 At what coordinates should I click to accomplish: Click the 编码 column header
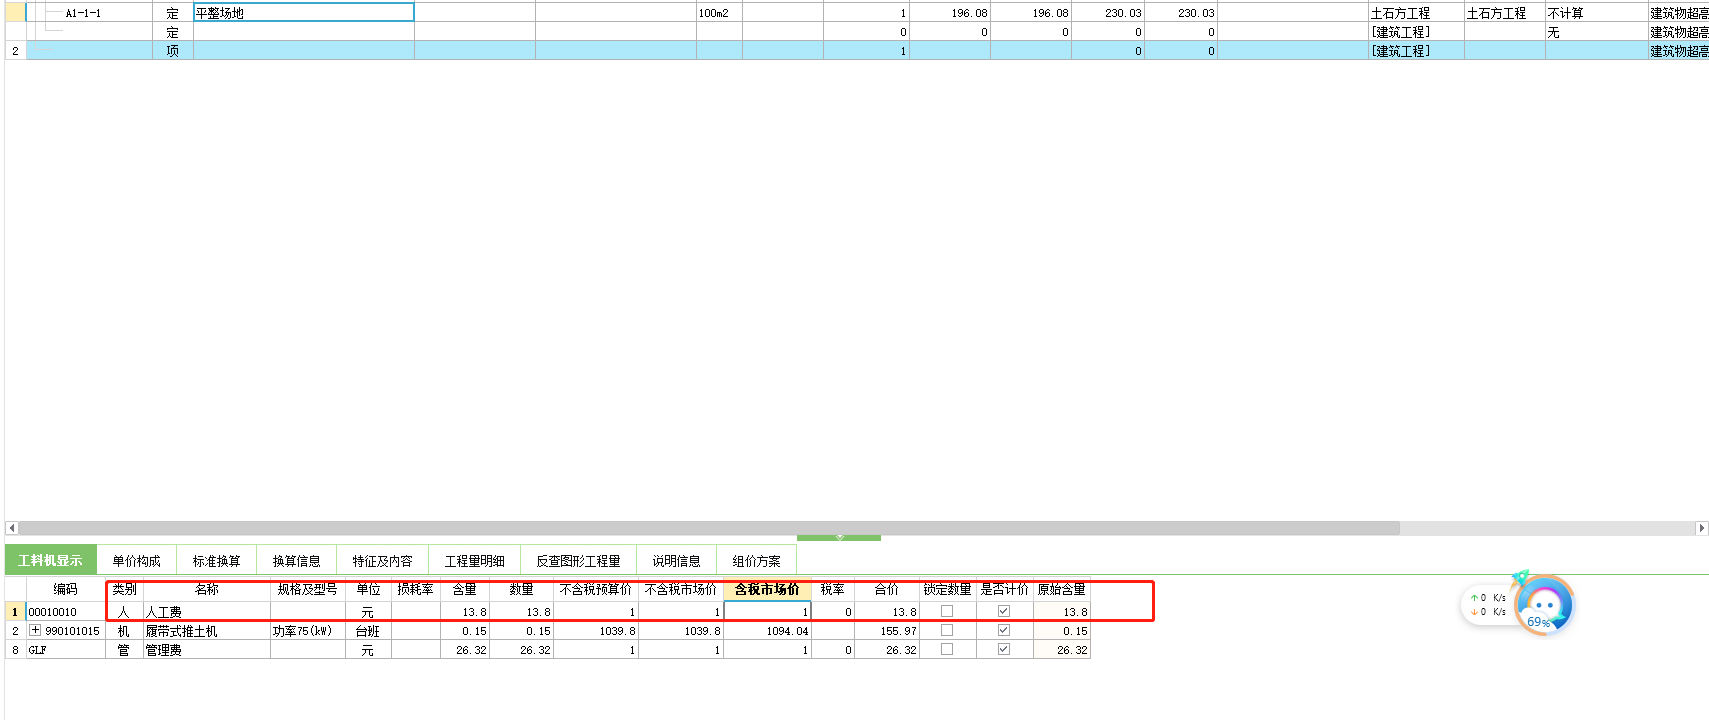pos(65,589)
